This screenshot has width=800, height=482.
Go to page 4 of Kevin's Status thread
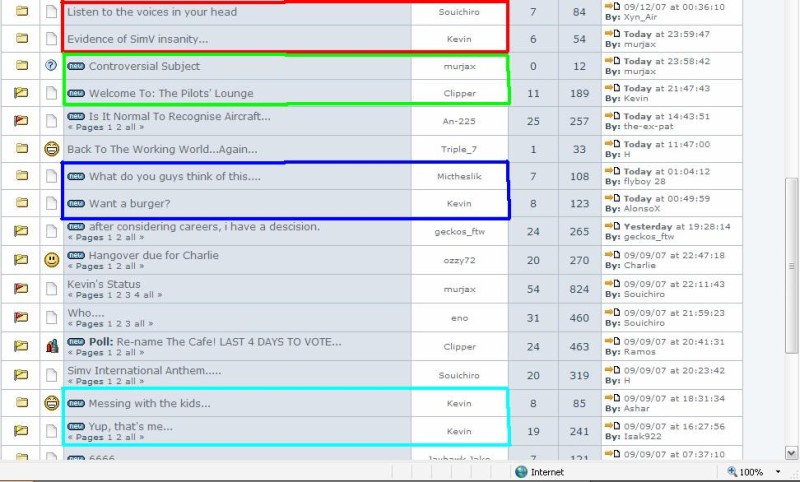137,295
